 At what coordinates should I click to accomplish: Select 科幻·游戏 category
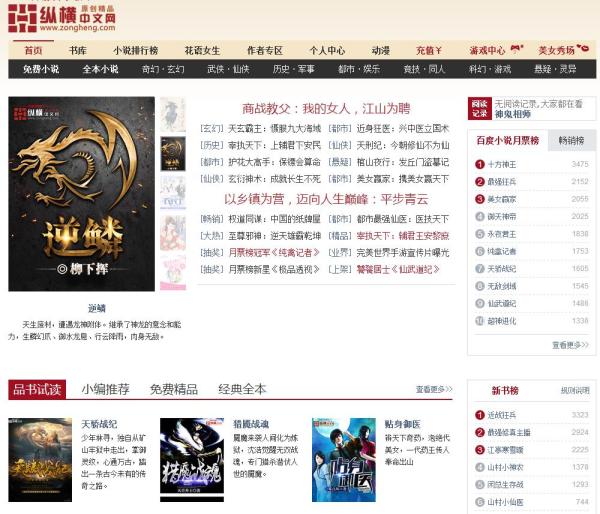(x=490, y=69)
